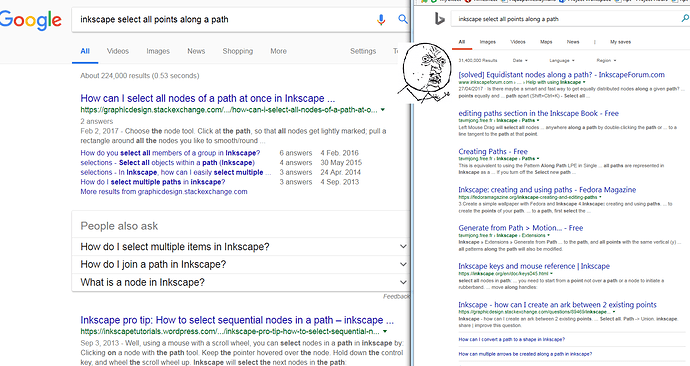
Task: Open Bing result 'Creating Paths - Free'
Action: (x=493, y=151)
